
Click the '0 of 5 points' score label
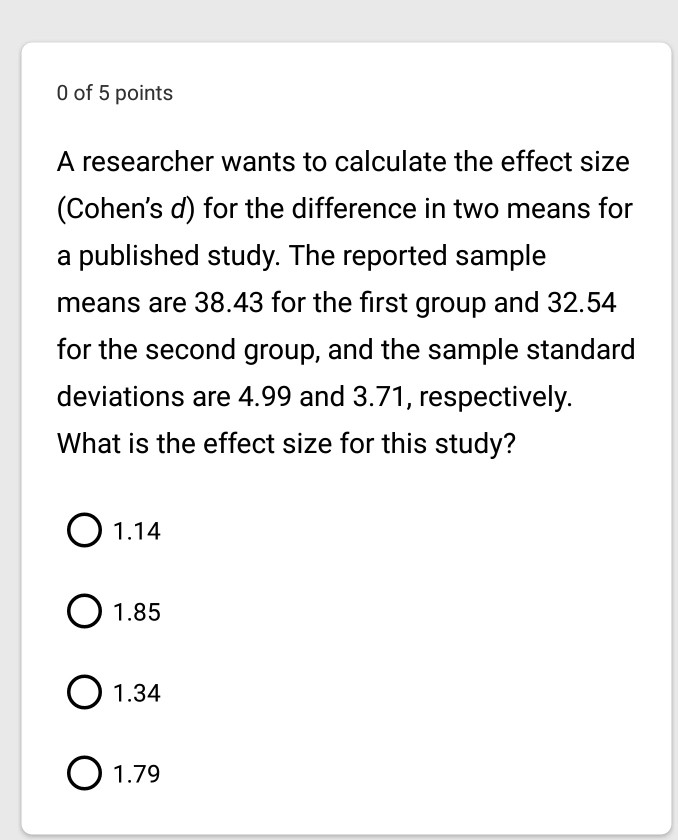115,93
